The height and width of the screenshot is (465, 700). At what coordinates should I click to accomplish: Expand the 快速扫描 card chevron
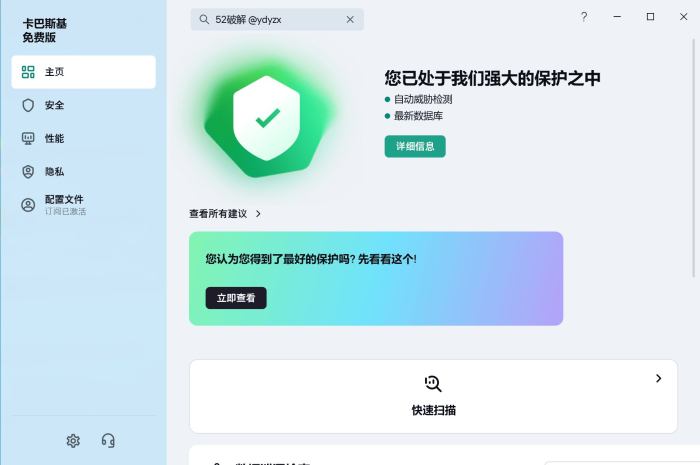click(658, 378)
